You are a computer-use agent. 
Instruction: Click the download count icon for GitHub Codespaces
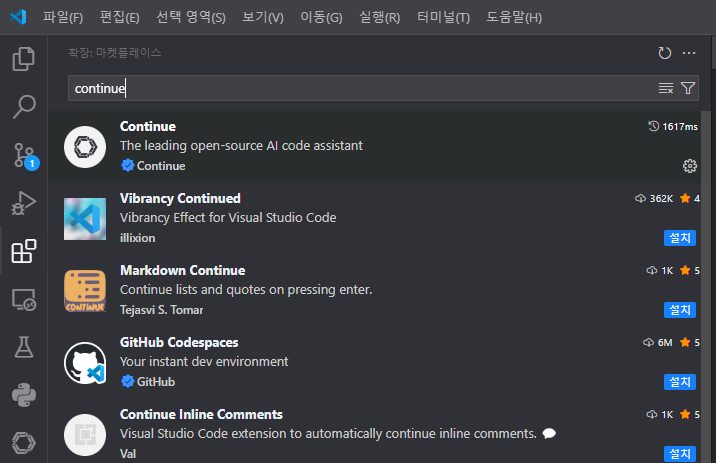[648, 342]
